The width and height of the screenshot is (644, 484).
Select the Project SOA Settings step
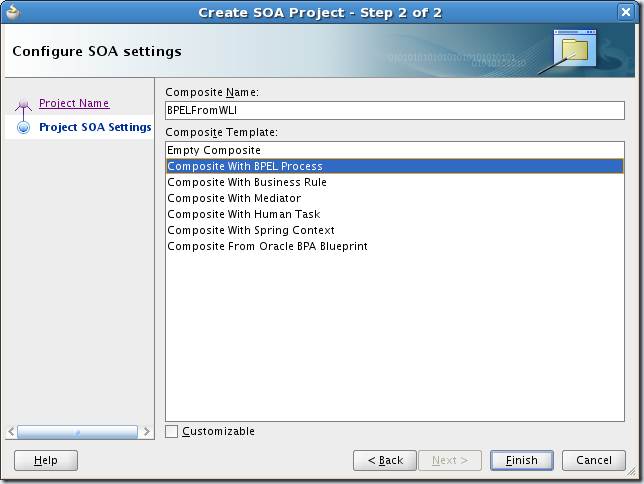tap(95, 127)
